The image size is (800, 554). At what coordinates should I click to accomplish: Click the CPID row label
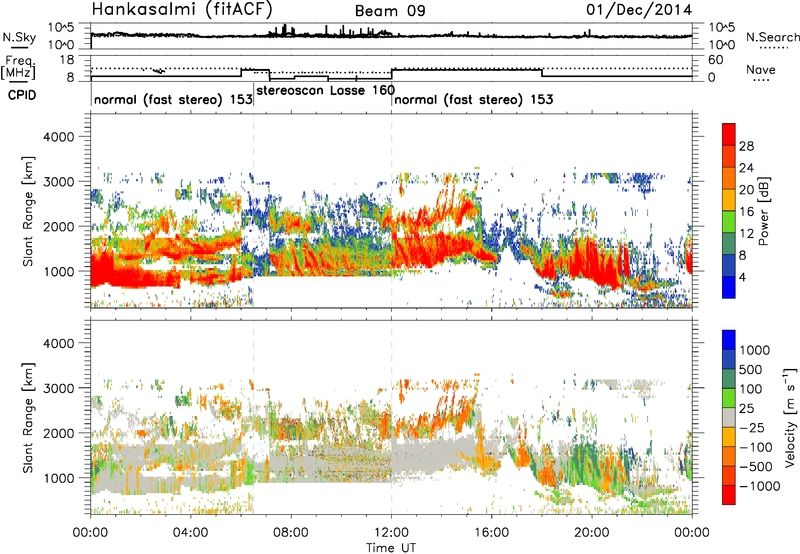22,95
